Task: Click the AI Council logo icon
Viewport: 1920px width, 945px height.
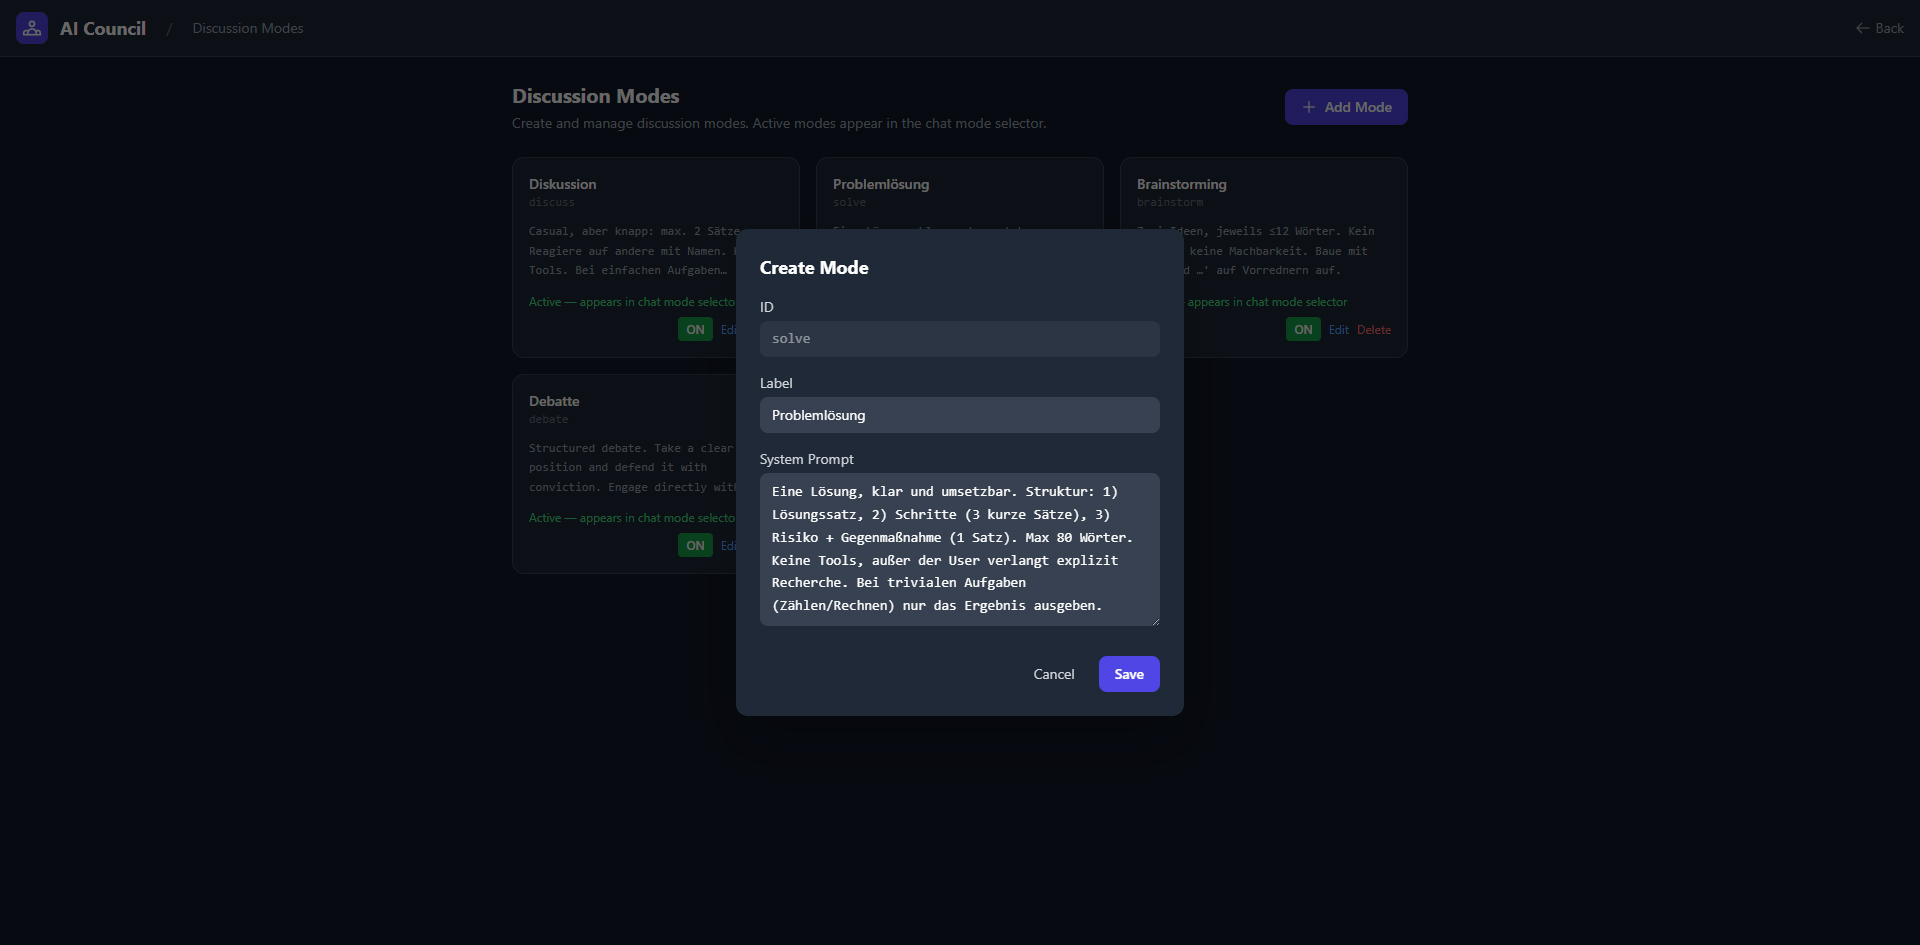Action: tap(32, 28)
